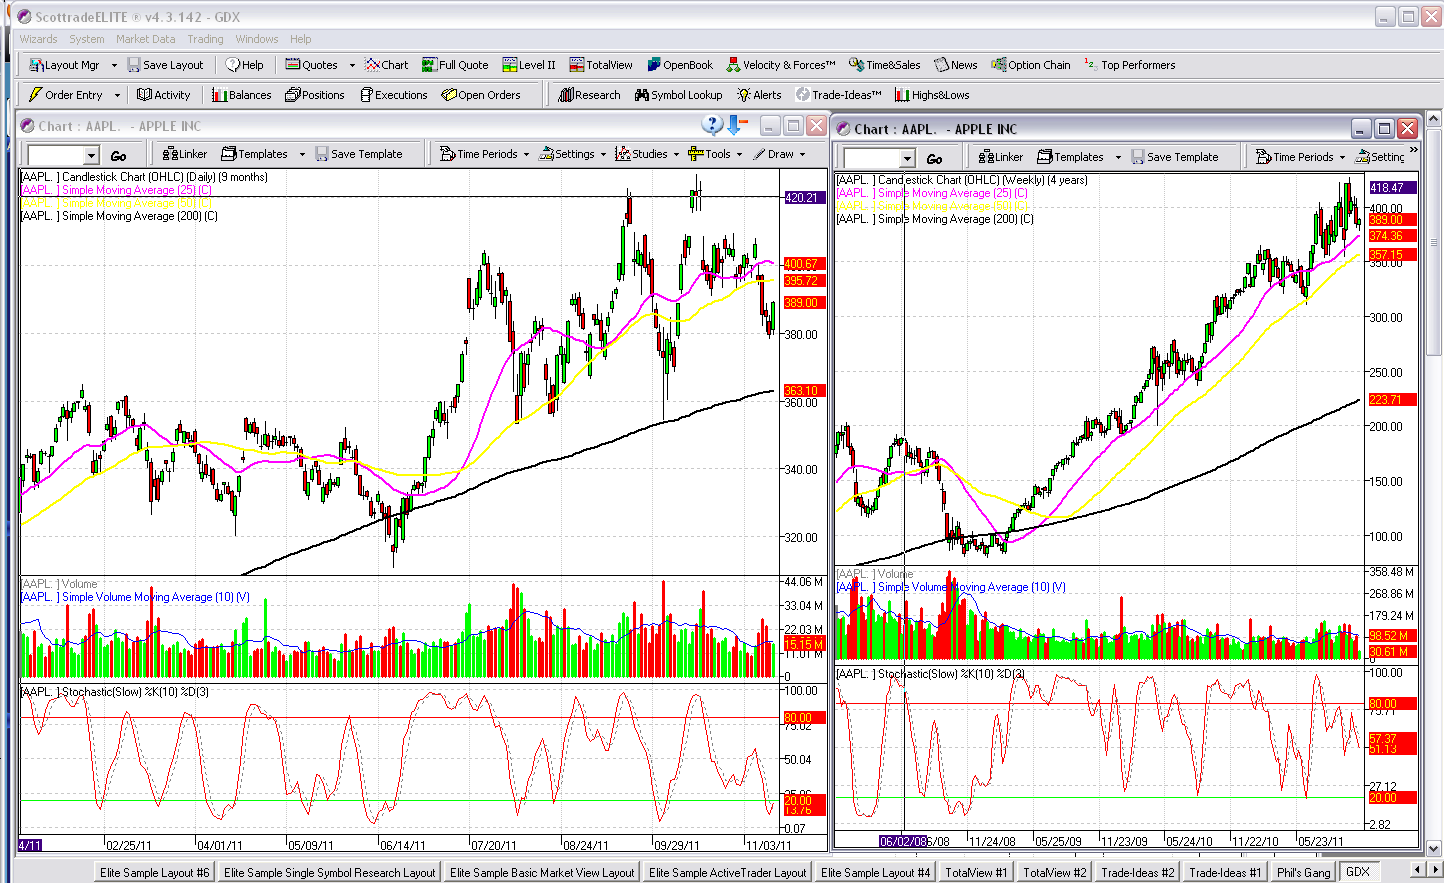This screenshot has height=883, width=1444.
Task: Click layout tabs left scroll arrow
Action: tap(1418, 871)
